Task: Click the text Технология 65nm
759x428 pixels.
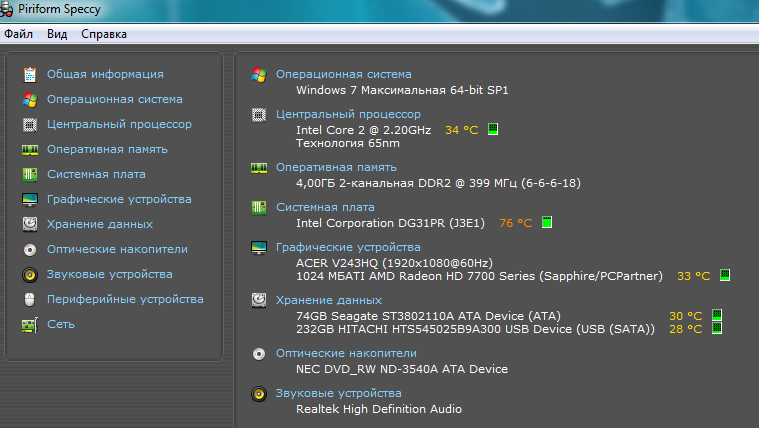Action: click(348, 143)
